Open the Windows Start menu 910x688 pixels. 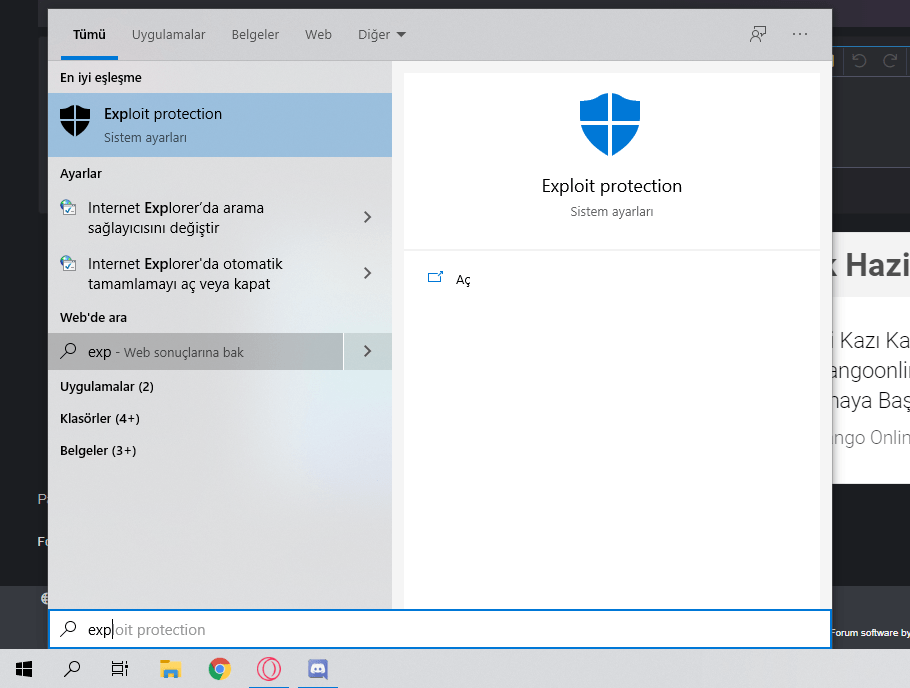tap(24, 669)
